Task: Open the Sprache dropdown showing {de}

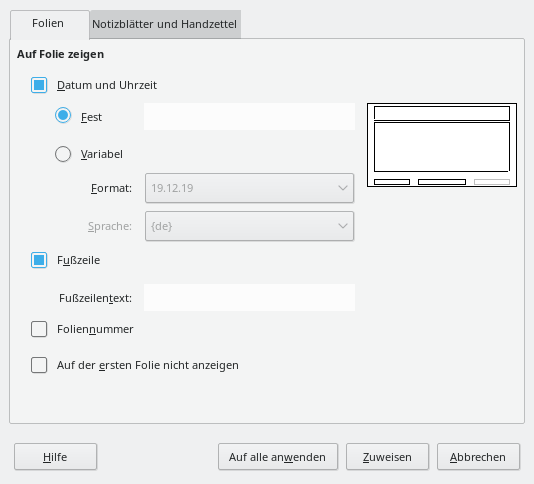Action: coord(249,226)
